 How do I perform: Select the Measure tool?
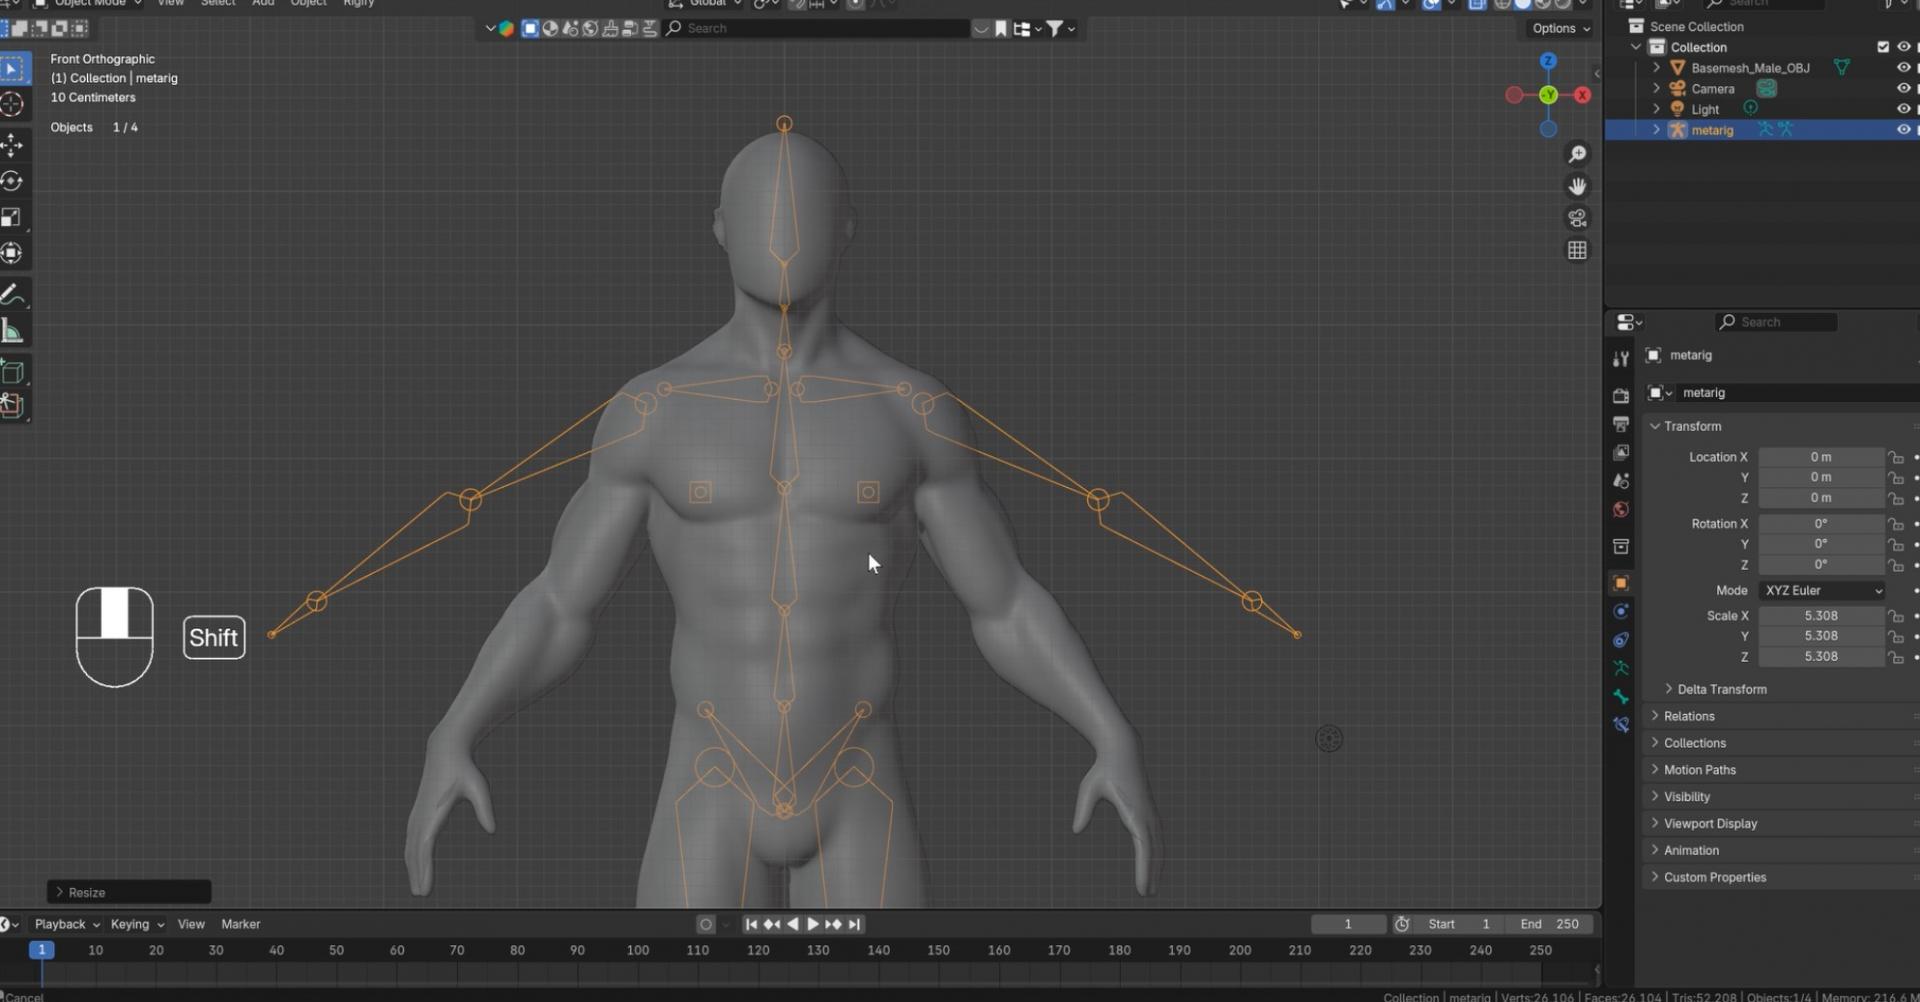point(12,331)
